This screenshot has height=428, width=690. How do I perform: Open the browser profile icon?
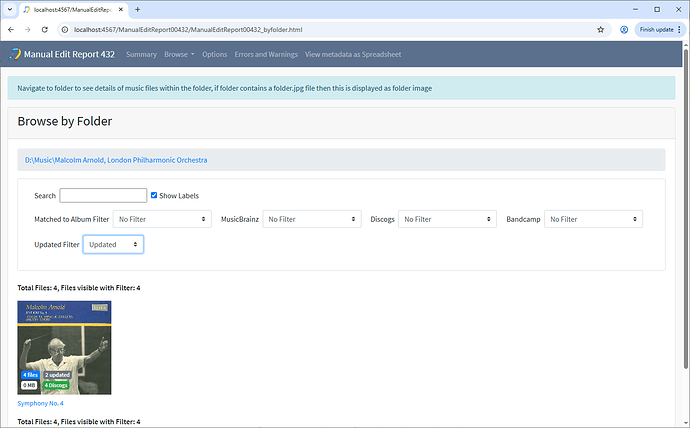[624, 29]
